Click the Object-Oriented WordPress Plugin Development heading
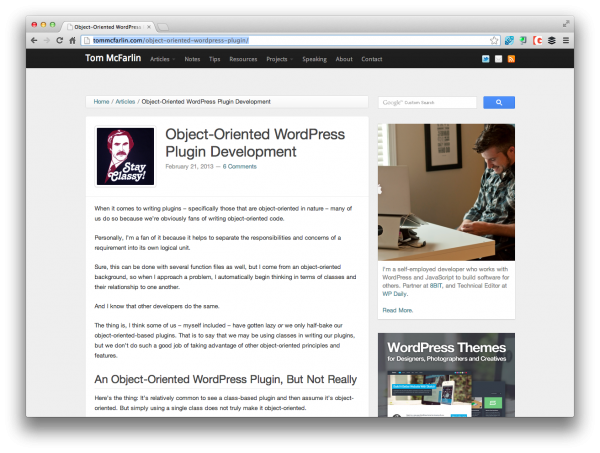This screenshot has height=453, width=600. point(255,143)
